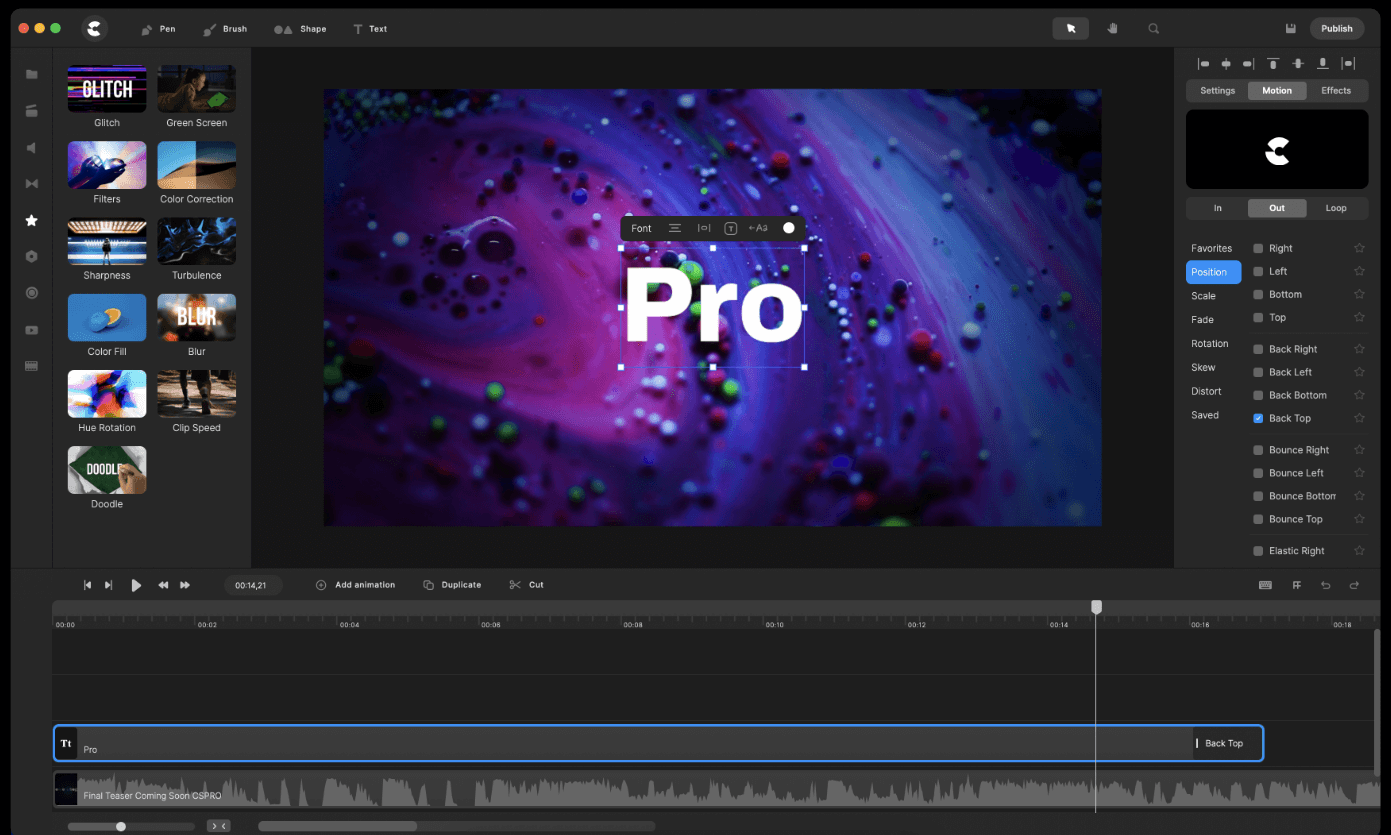
Task: Click the search magnifier icon
Action: pyautogui.click(x=1154, y=29)
